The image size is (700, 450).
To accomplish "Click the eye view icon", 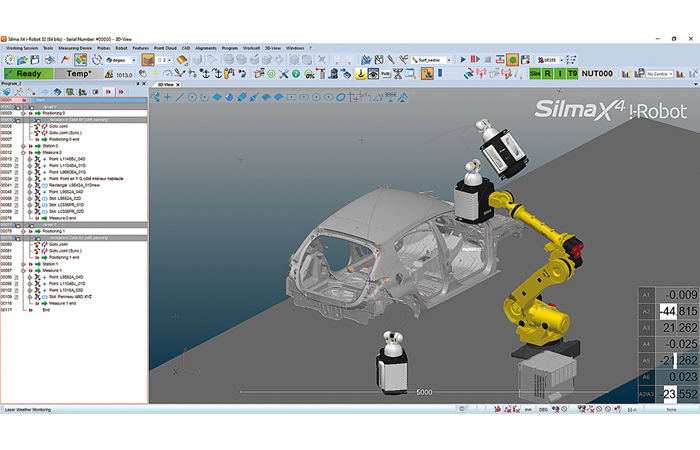I will tap(373, 74).
